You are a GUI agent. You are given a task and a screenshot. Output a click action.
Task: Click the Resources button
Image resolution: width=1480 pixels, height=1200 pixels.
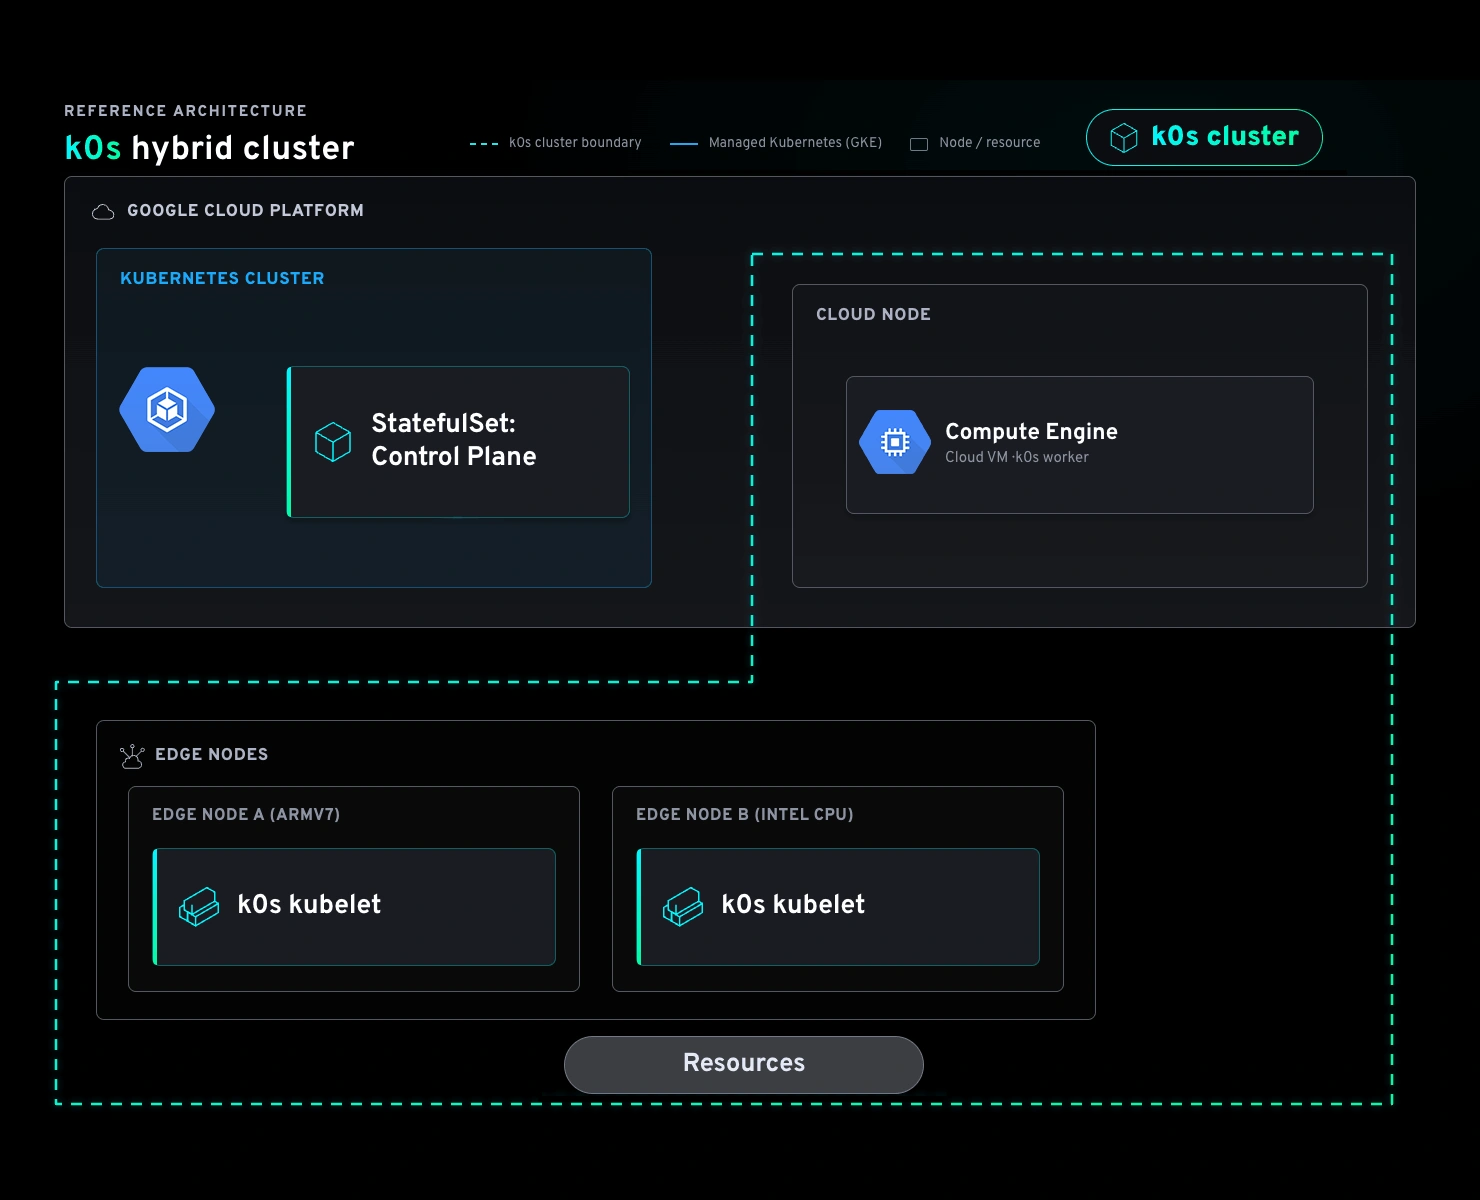point(743,1064)
